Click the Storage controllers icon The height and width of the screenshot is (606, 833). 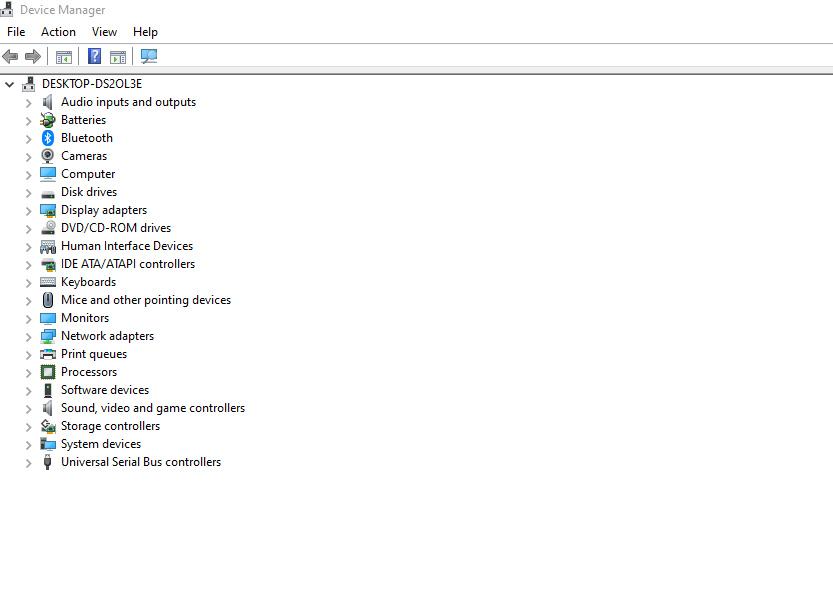pos(48,426)
